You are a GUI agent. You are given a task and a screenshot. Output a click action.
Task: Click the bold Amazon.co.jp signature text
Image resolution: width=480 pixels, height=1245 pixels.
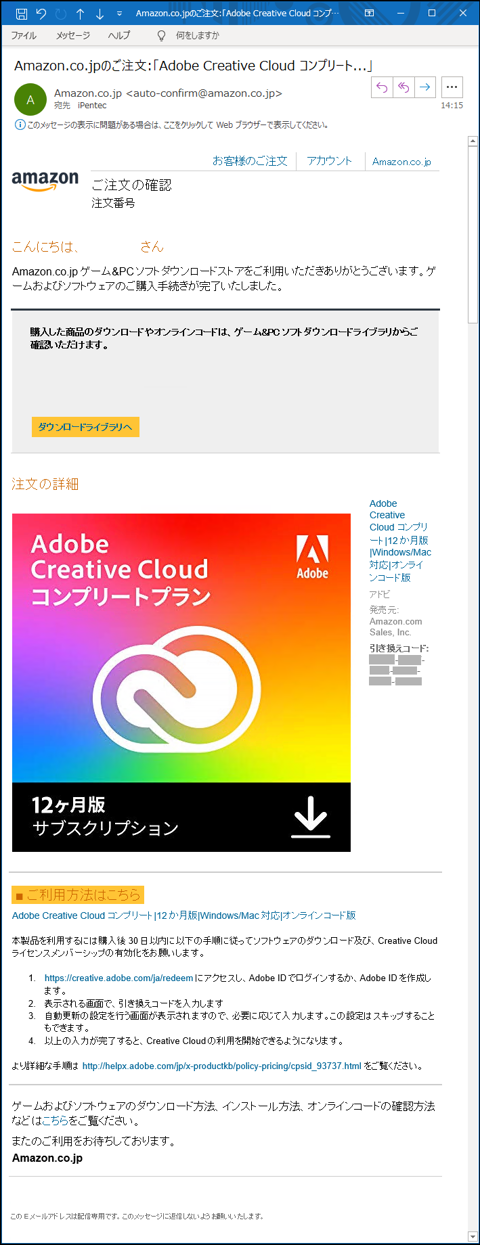(x=47, y=1158)
